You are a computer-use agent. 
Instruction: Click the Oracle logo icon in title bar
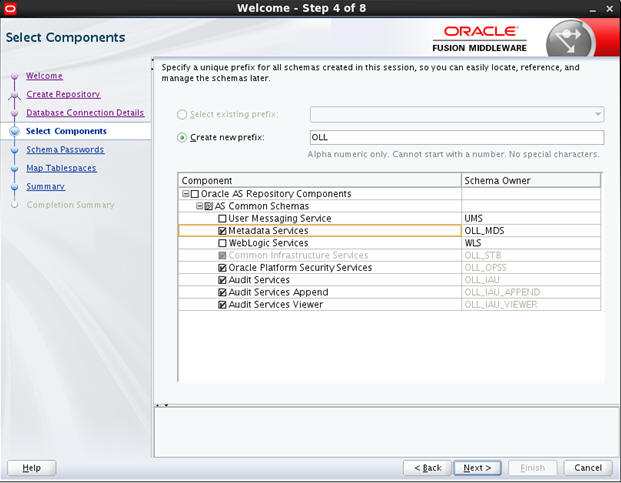pos(10,8)
